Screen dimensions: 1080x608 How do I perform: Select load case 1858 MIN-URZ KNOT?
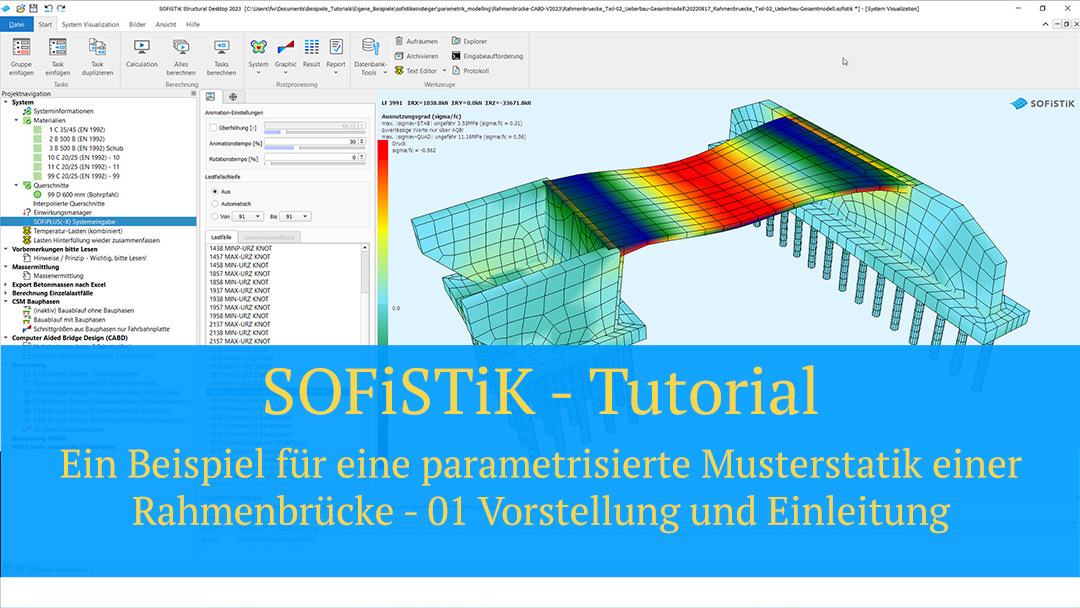pyautogui.click(x=238, y=283)
